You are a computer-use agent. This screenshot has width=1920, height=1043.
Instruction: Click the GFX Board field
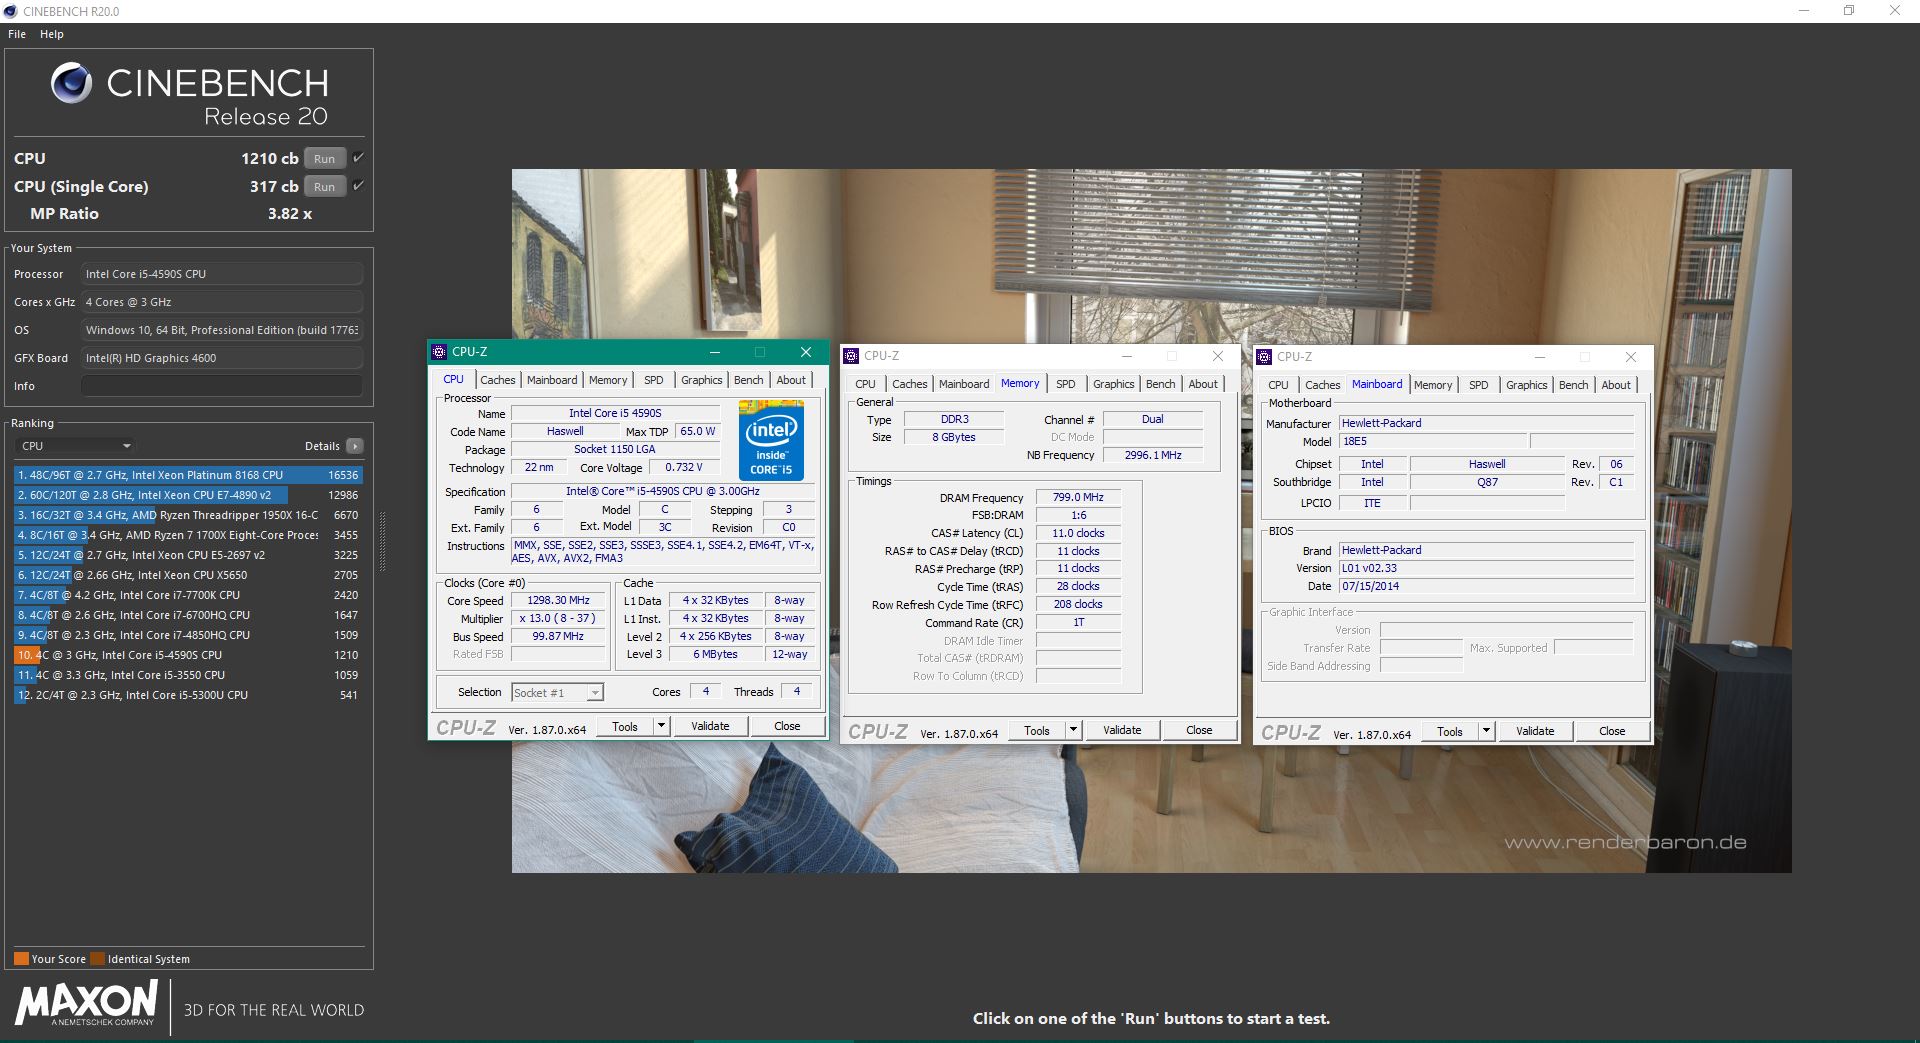222,358
